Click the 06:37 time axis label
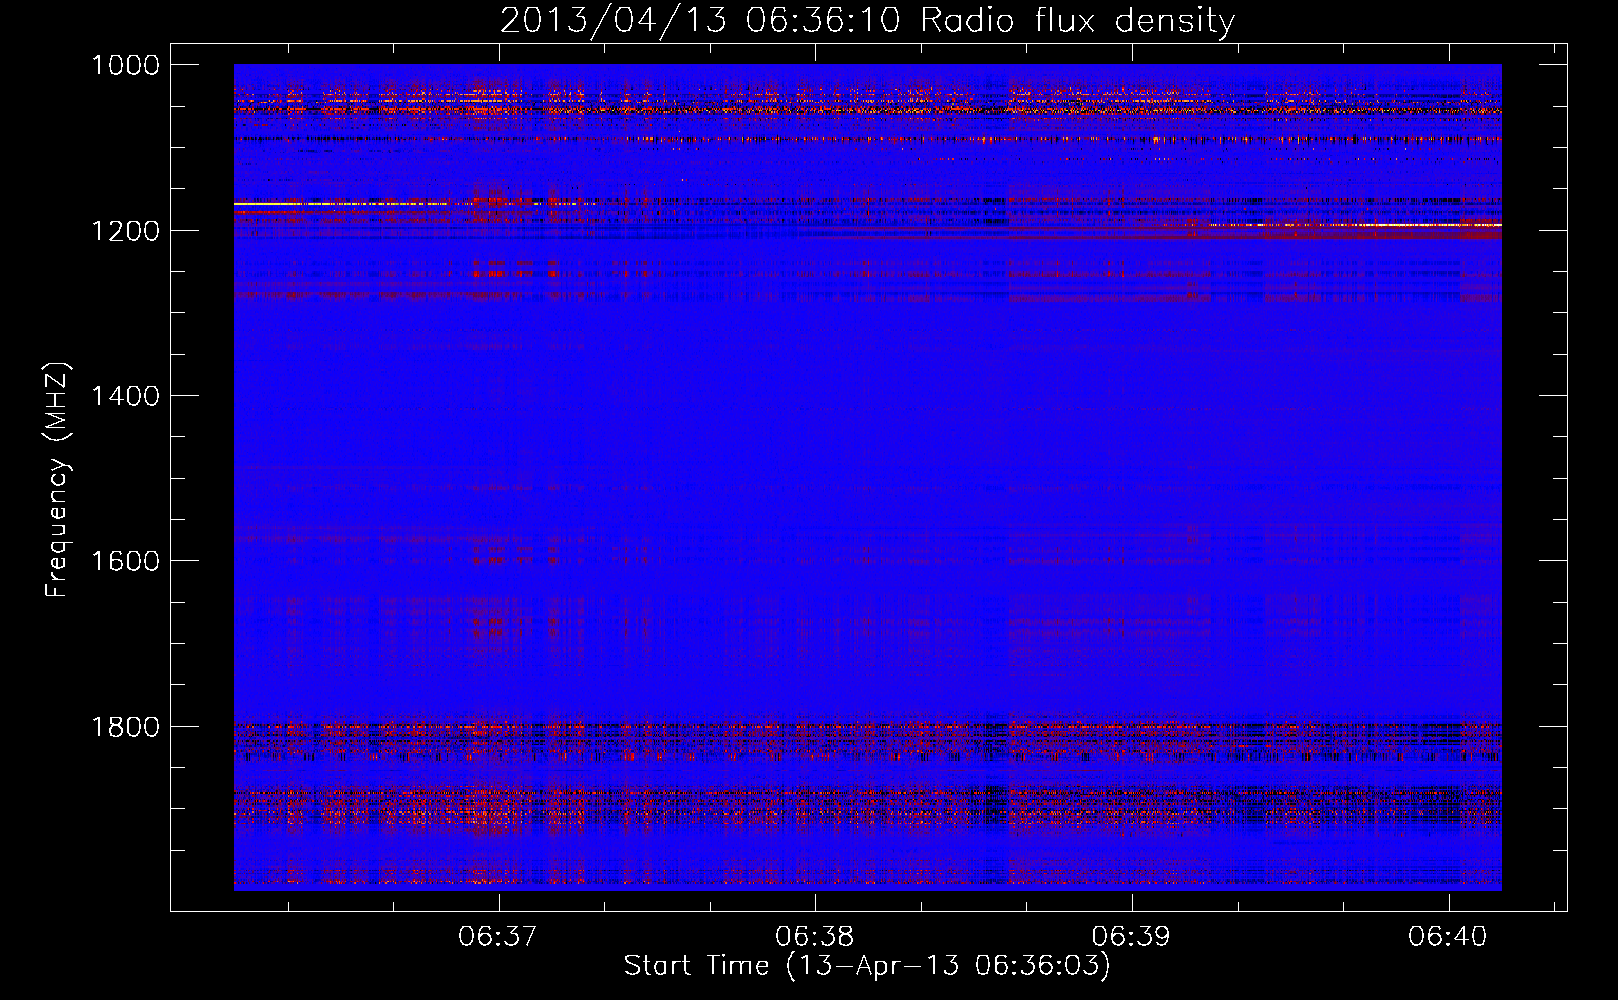This screenshot has height=1000, width=1618. tap(498, 936)
